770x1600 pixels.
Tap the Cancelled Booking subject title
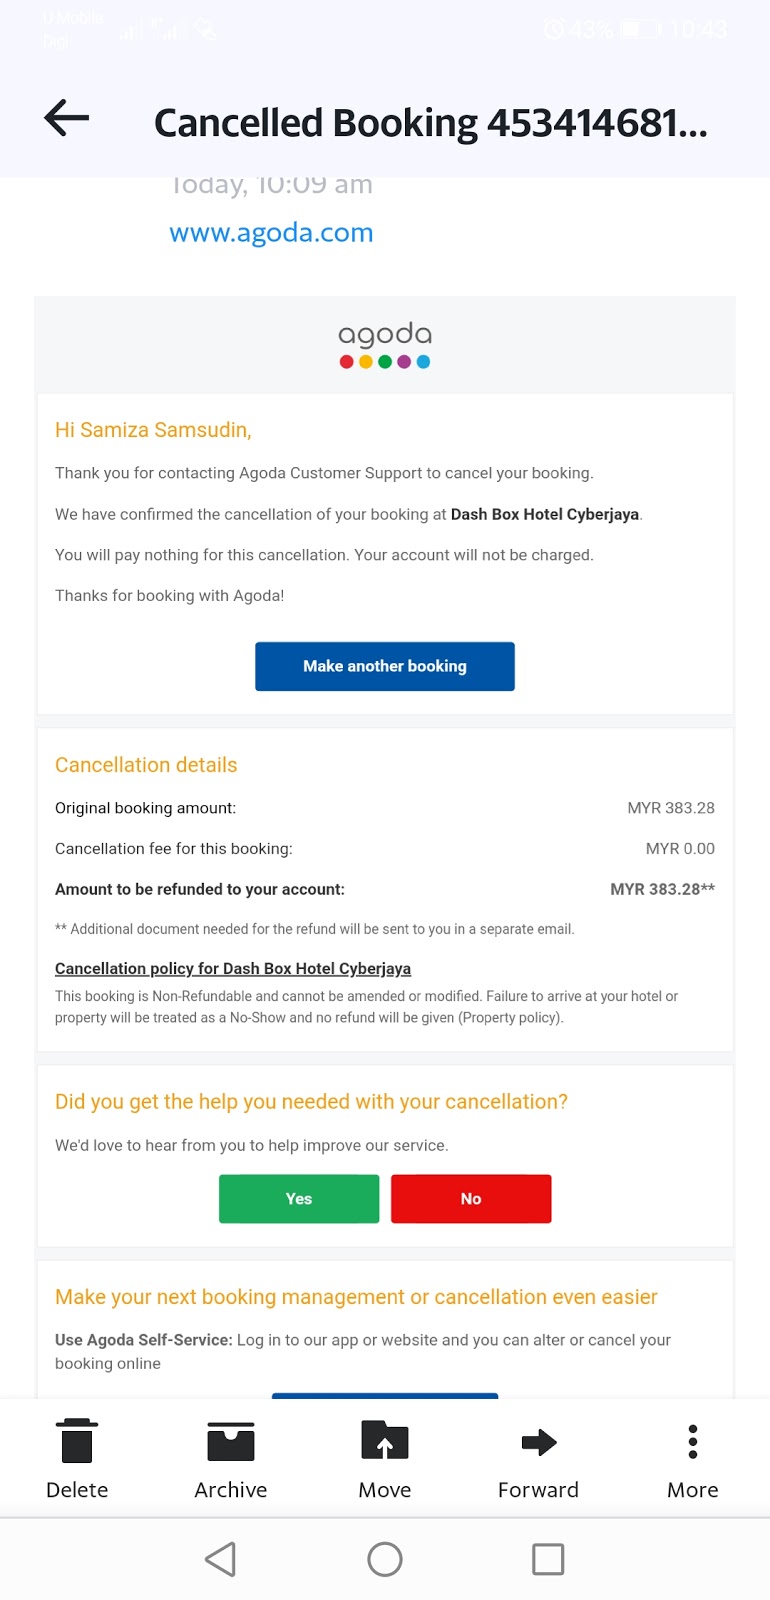430,121
